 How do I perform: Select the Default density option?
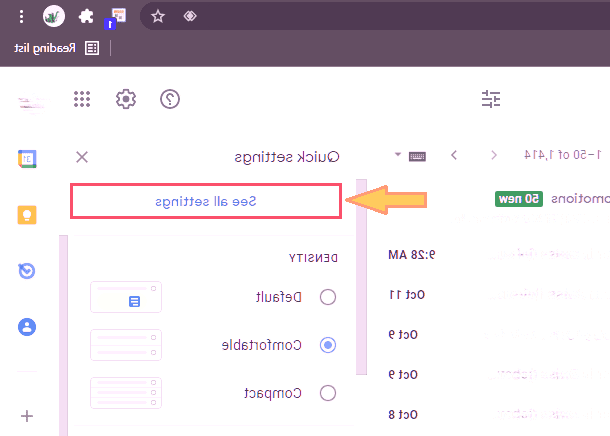(327, 297)
